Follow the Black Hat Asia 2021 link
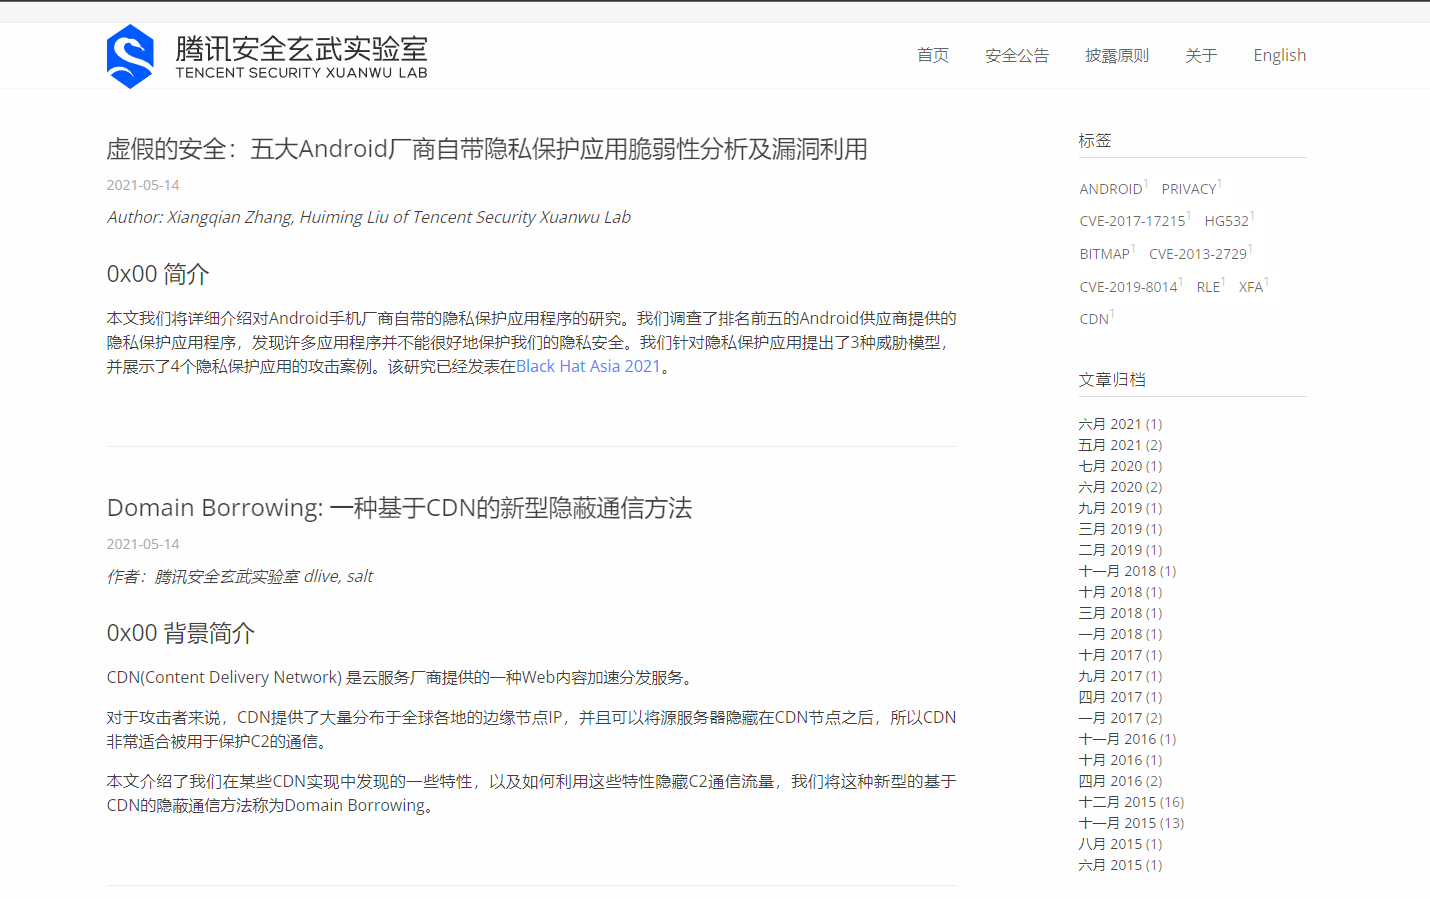The height and width of the screenshot is (899, 1430). point(588,366)
